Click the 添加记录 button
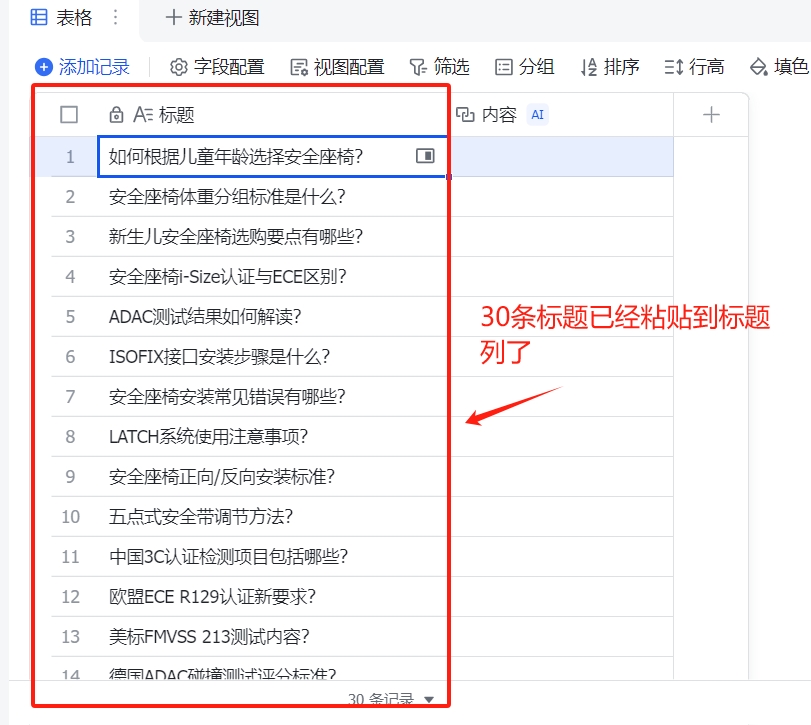 click(x=82, y=67)
